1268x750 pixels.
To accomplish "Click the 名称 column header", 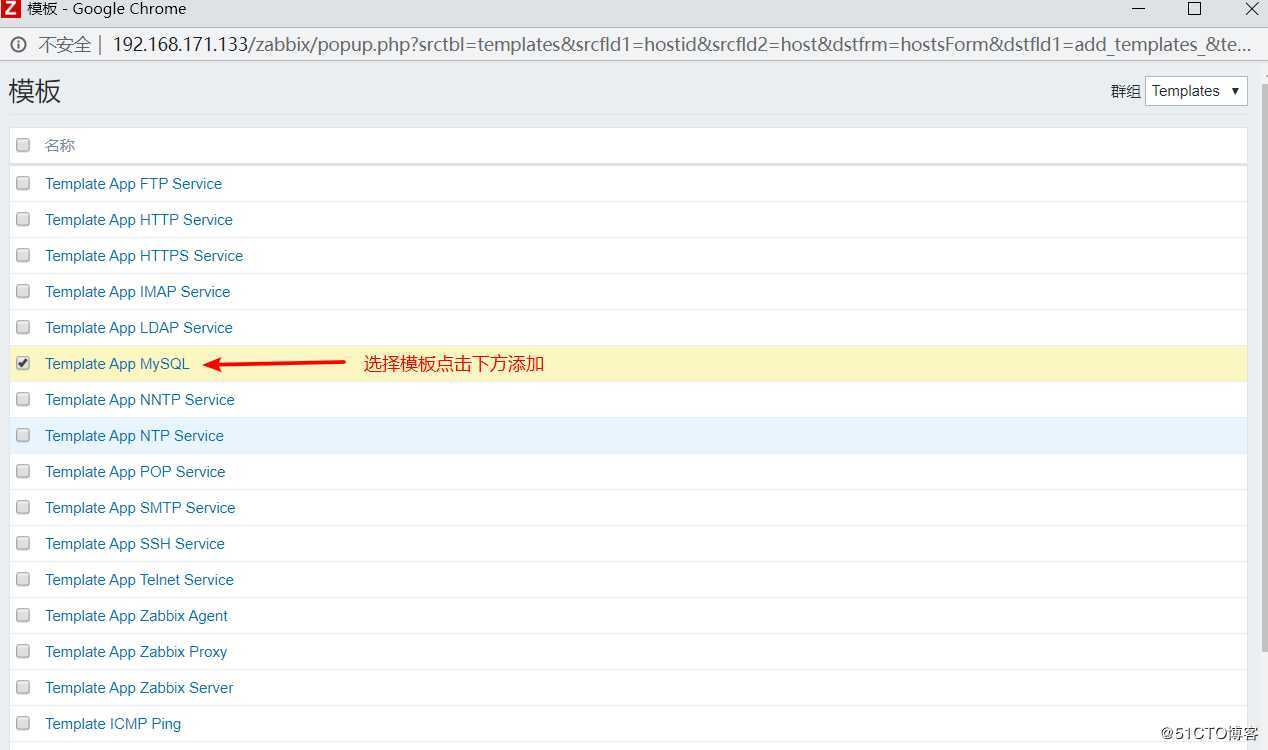I will tap(60, 145).
